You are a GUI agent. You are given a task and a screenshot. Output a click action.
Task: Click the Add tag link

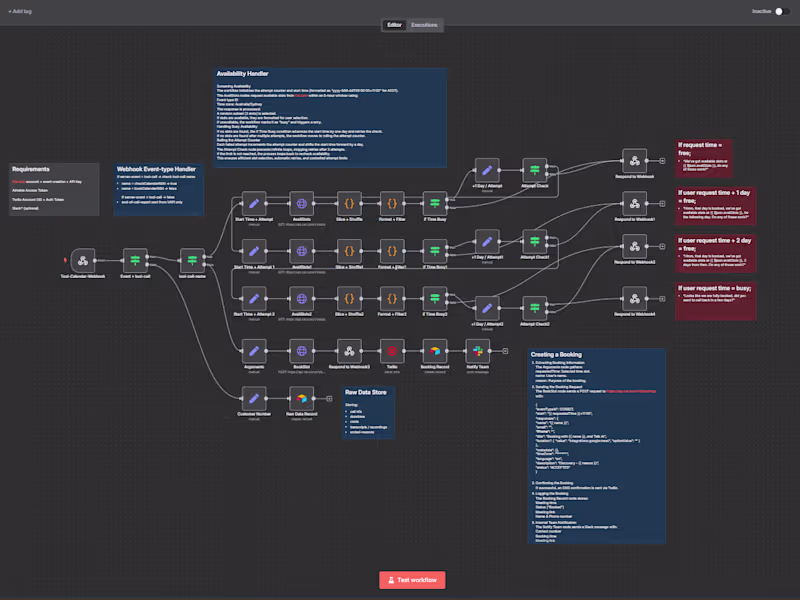18,12
